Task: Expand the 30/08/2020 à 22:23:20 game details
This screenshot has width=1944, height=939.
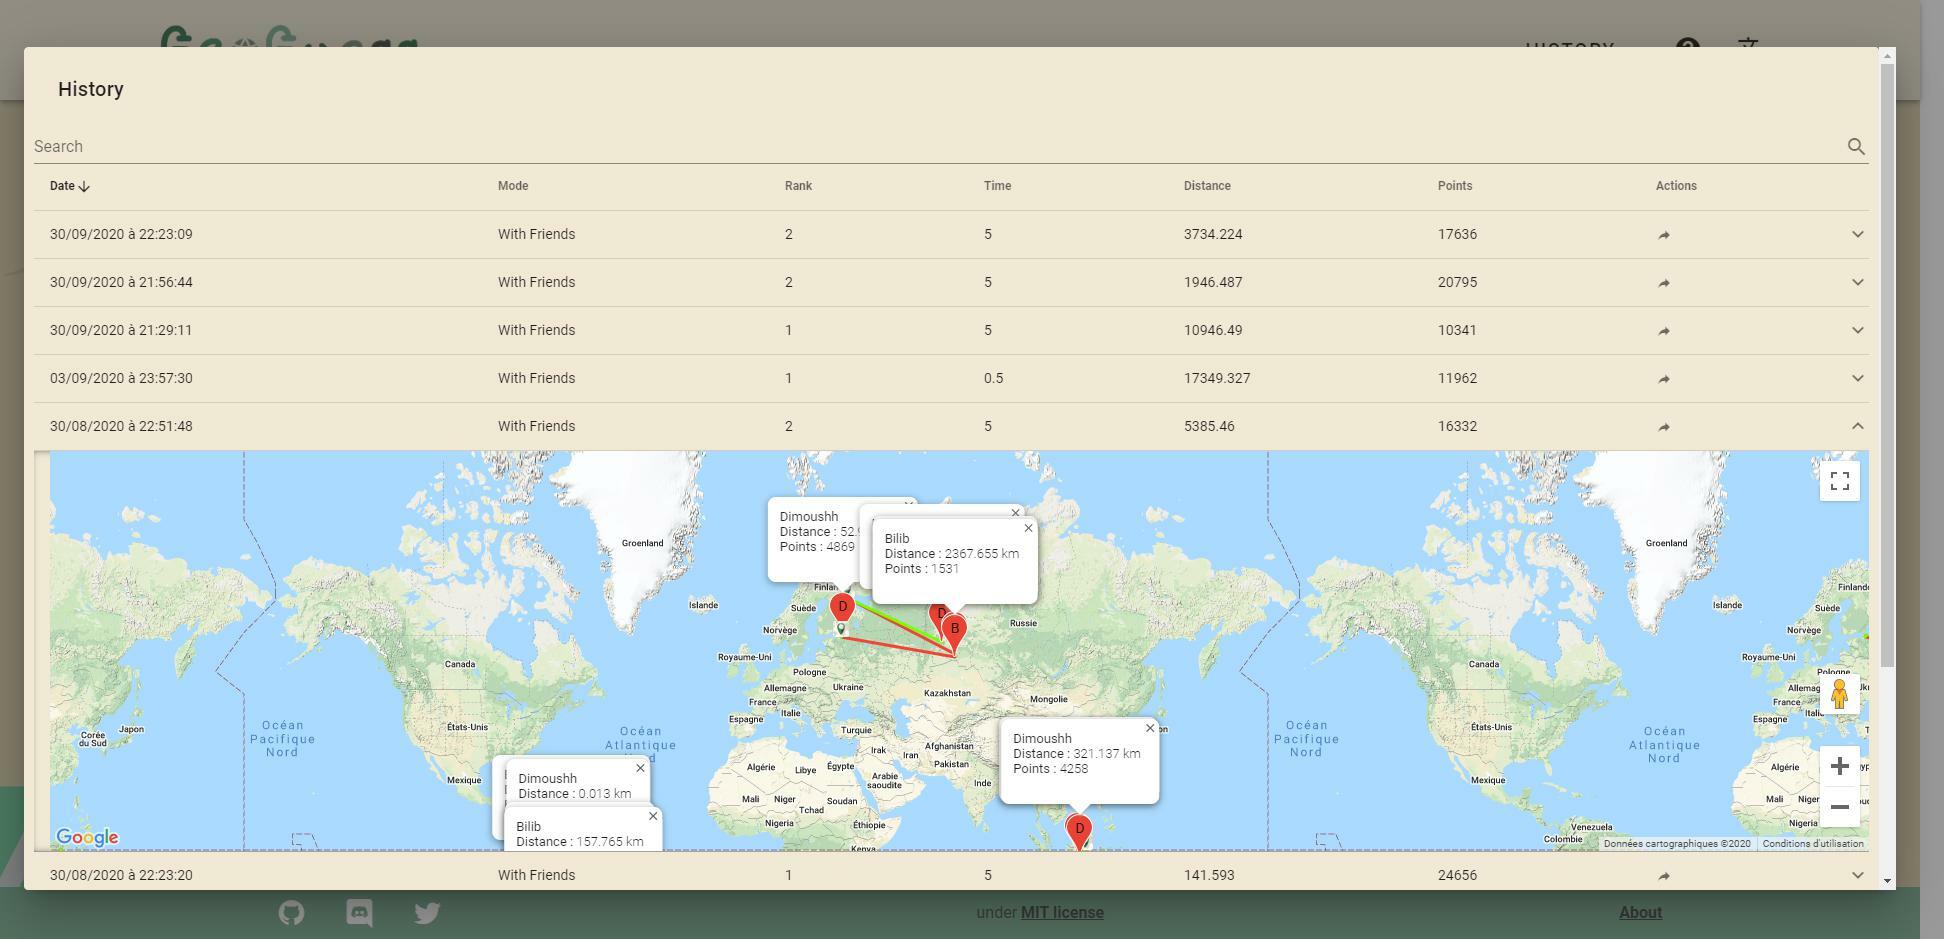Action: 1858,875
